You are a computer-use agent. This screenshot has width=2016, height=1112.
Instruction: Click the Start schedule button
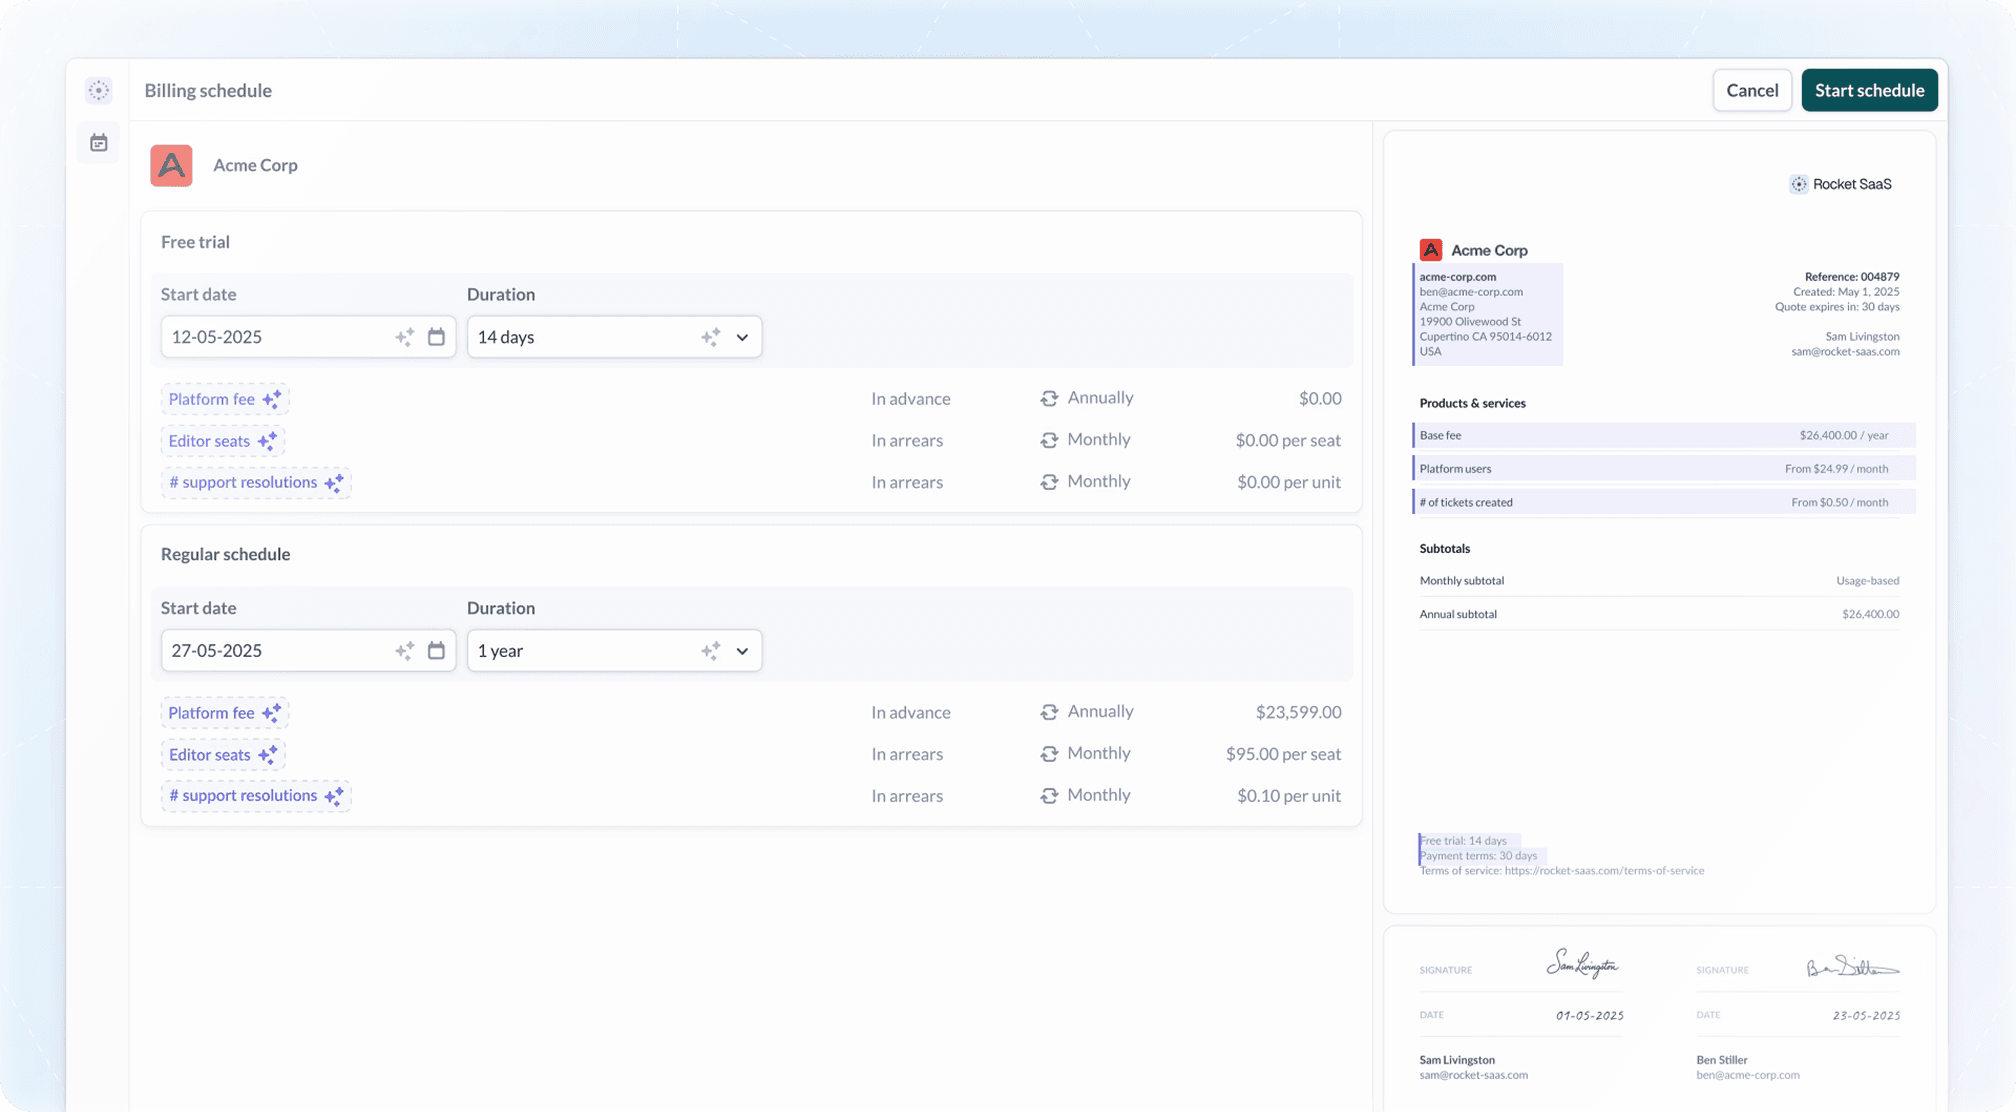coord(1868,90)
